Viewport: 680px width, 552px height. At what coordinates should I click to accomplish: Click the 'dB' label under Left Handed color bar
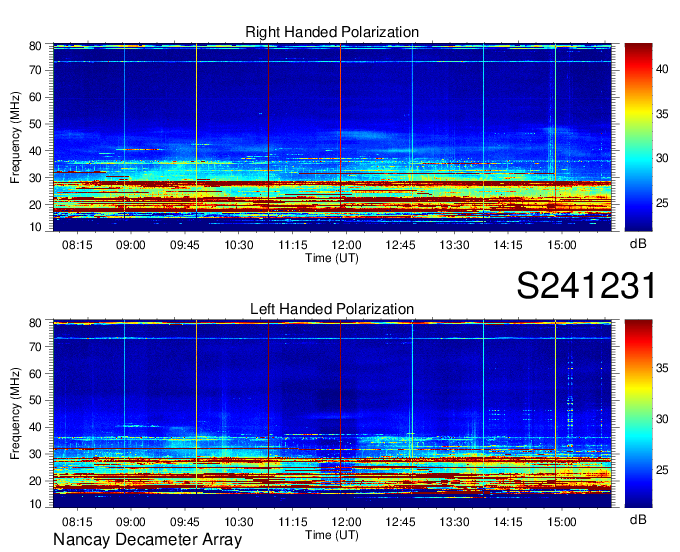click(x=638, y=520)
